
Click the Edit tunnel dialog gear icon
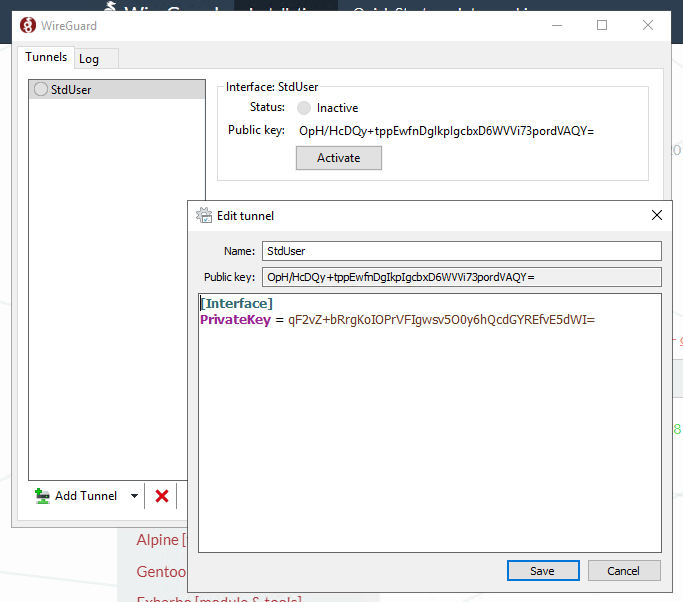click(x=204, y=215)
